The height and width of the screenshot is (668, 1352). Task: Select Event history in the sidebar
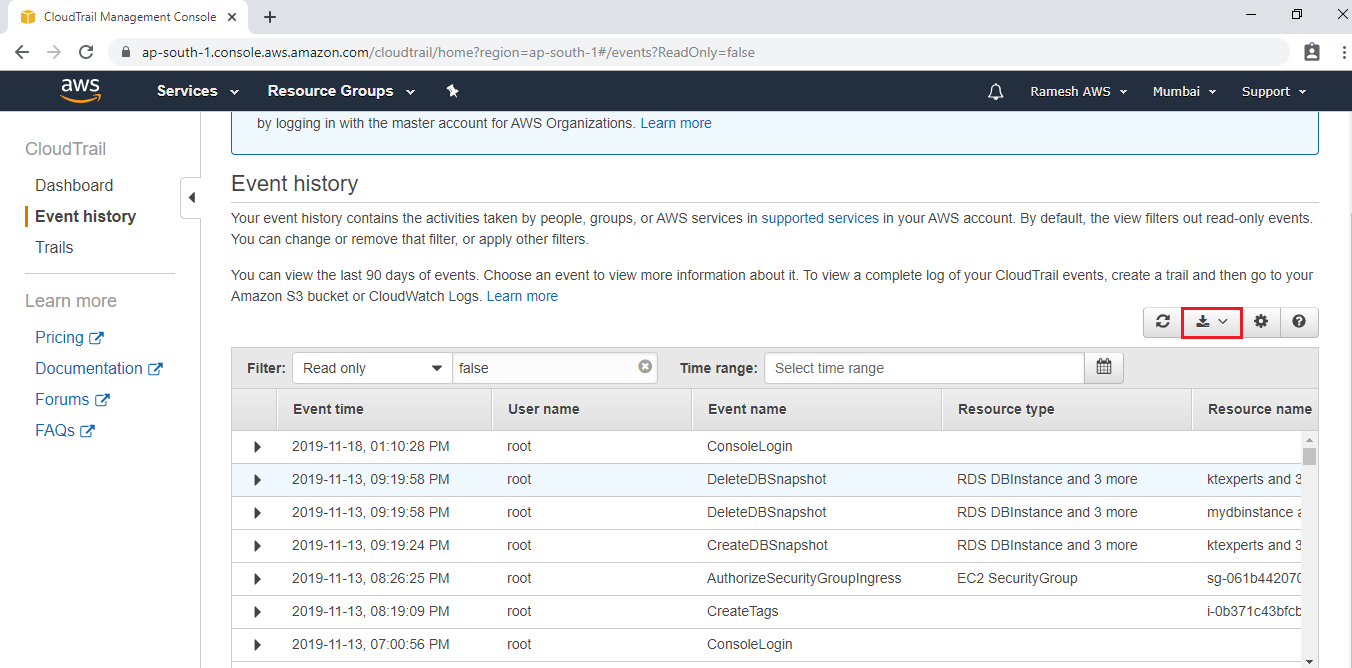[x=85, y=216]
